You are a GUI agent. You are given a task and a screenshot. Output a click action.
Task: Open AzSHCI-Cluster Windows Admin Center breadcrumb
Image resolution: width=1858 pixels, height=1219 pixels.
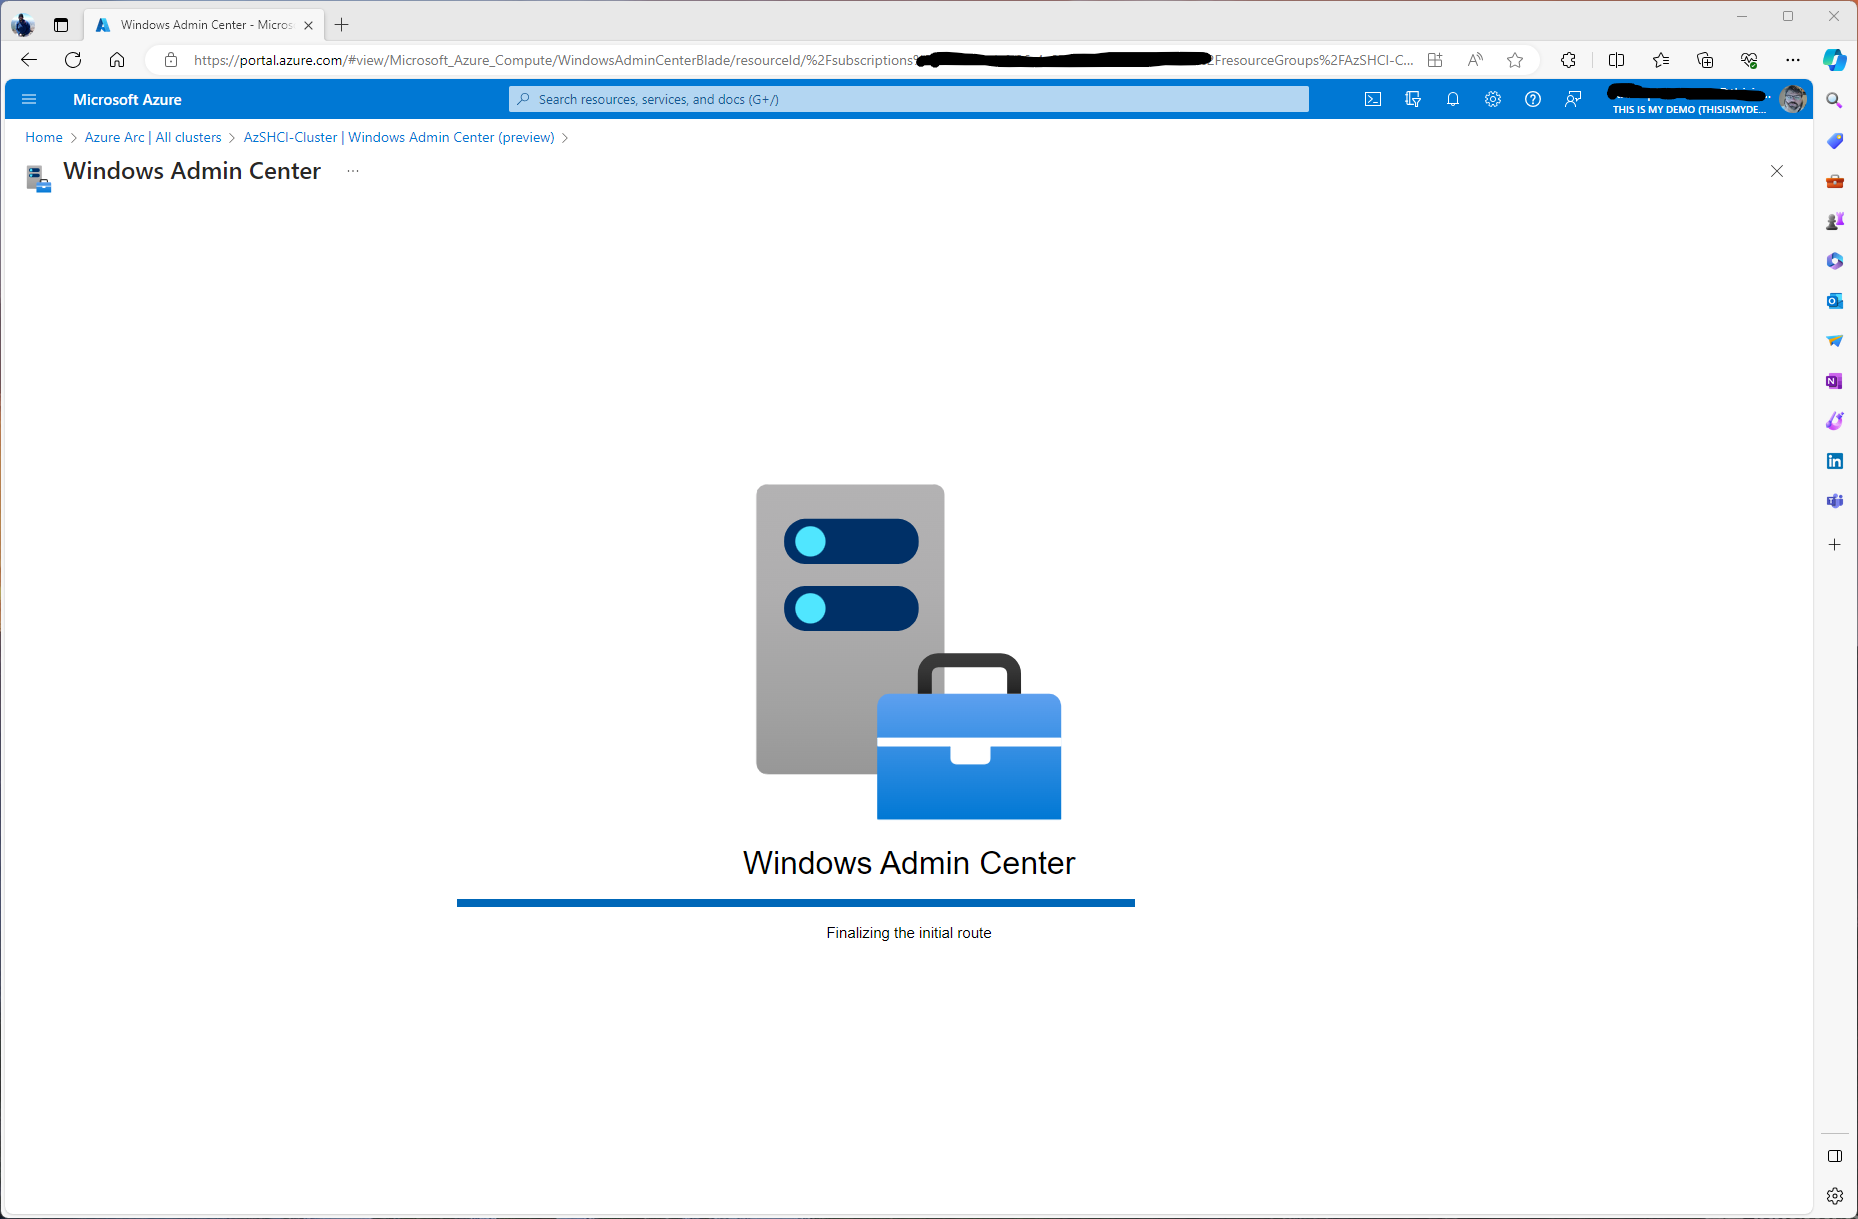[399, 137]
